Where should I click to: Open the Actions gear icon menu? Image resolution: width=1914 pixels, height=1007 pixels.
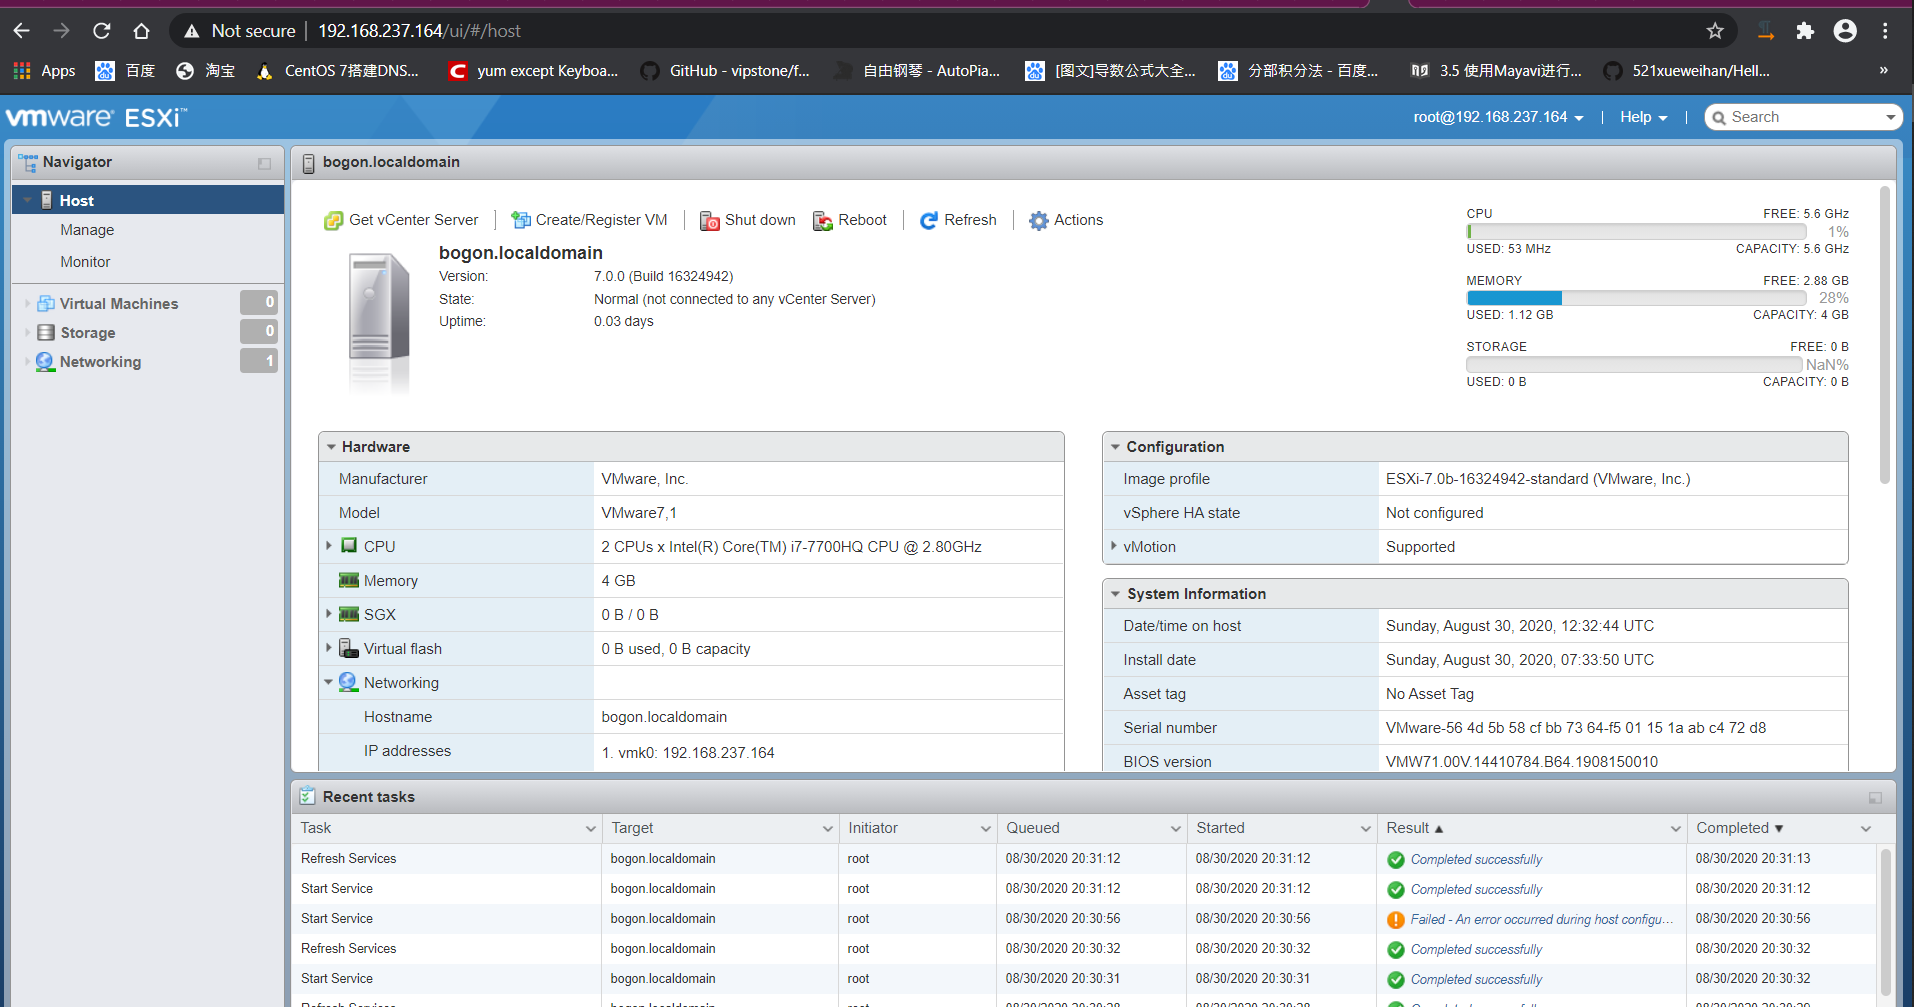coord(1039,220)
